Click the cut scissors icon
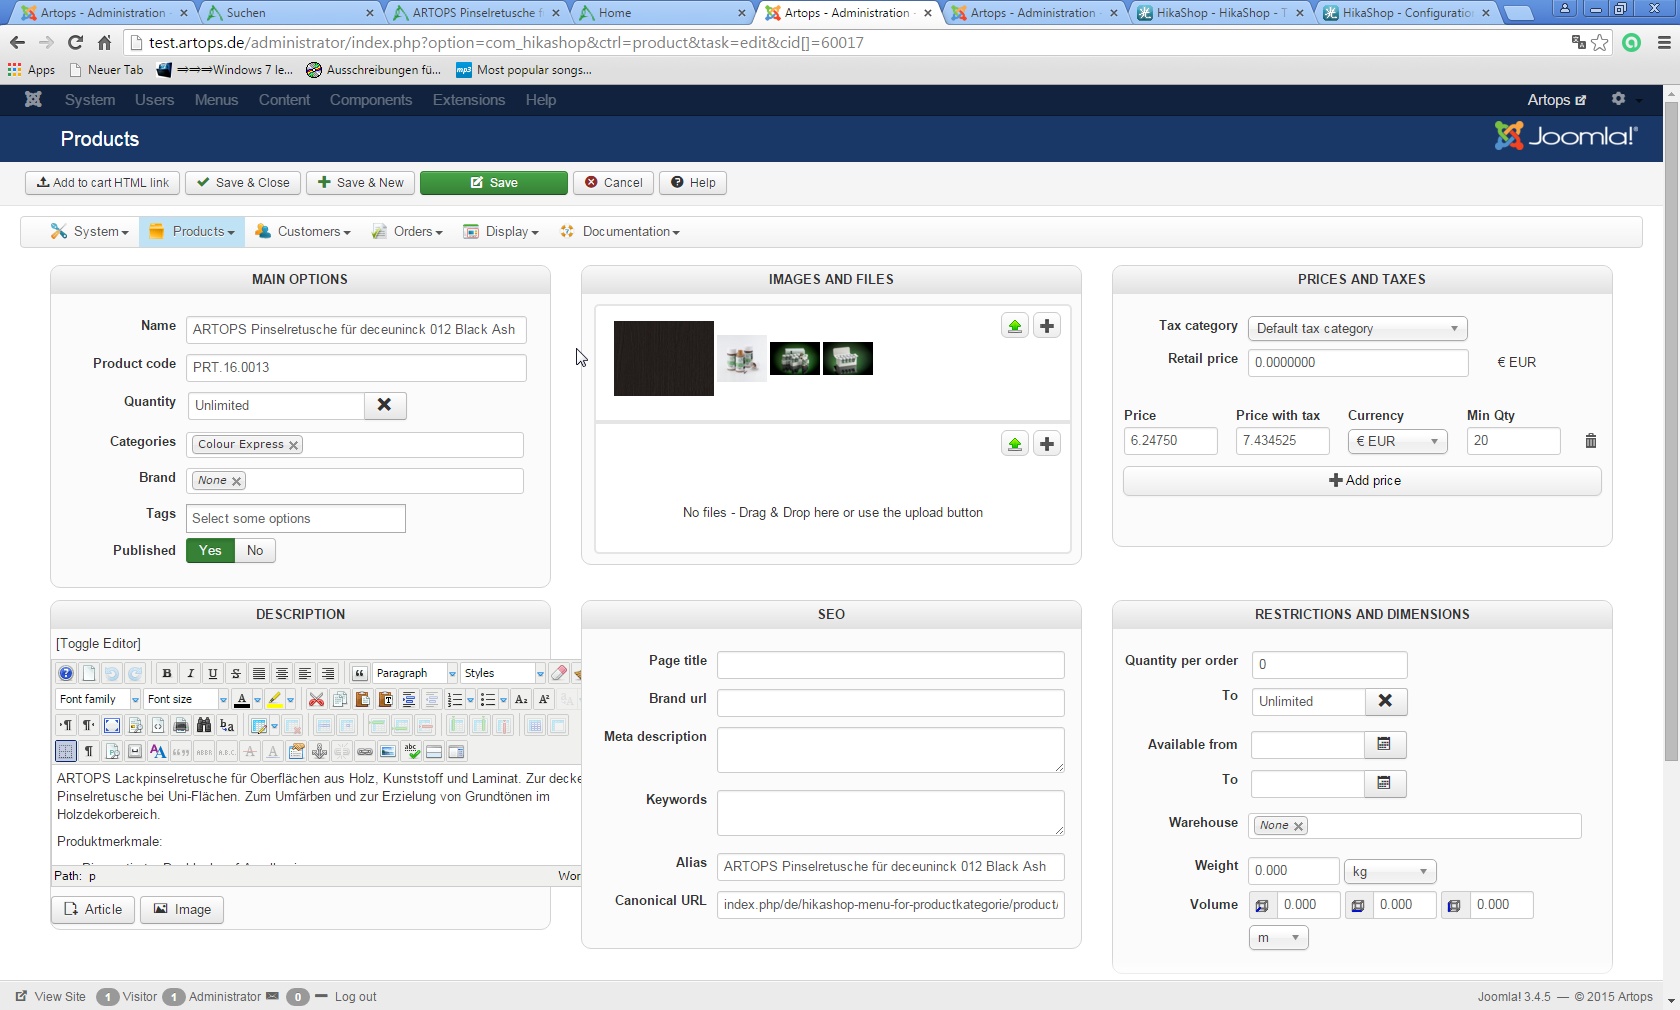Viewport: 1680px width, 1010px height. pos(316,699)
